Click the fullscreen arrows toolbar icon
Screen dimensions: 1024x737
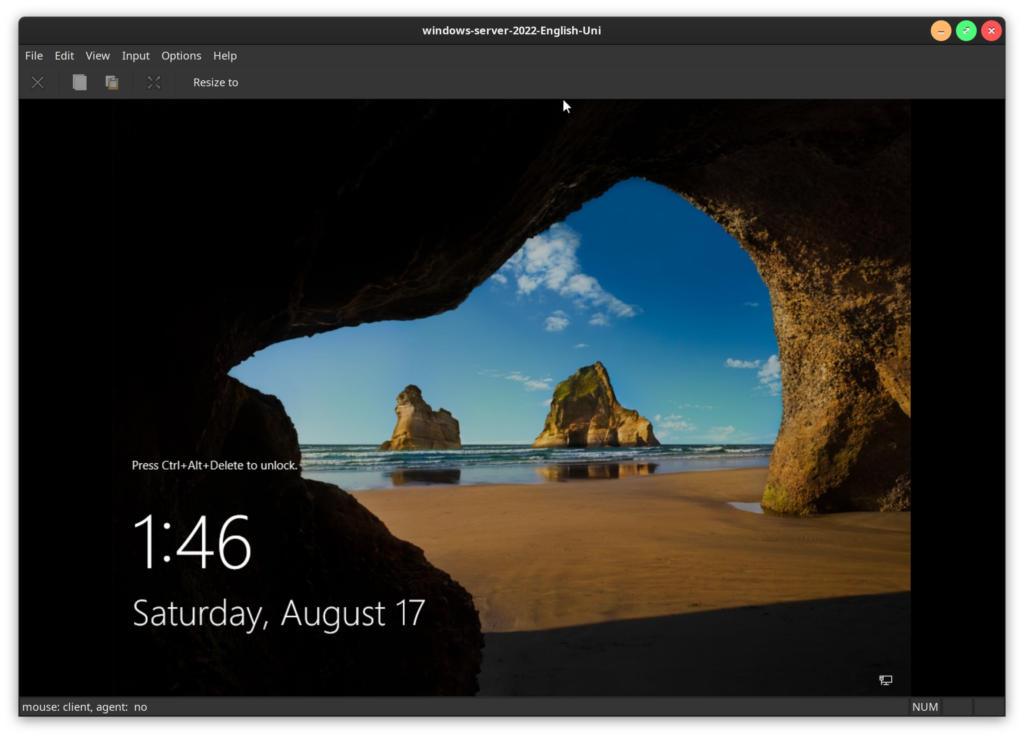(154, 82)
